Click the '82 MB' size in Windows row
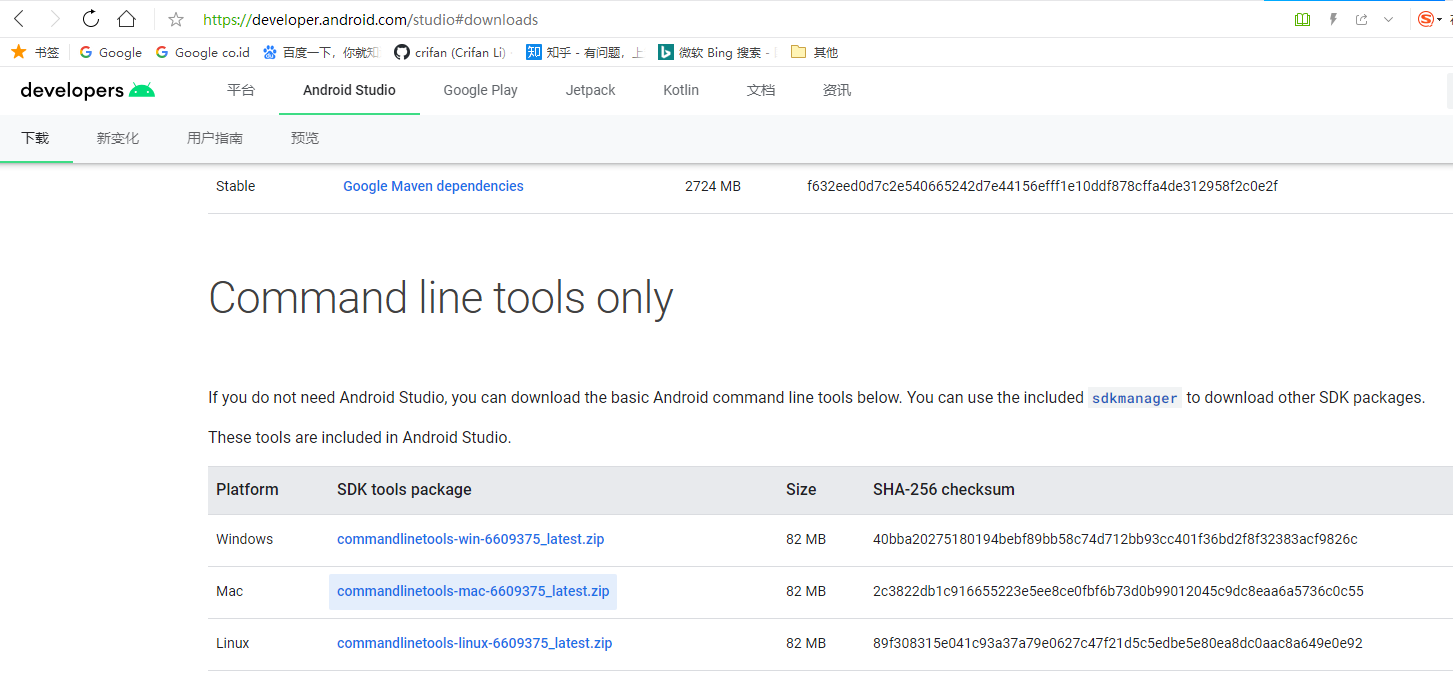 point(806,539)
